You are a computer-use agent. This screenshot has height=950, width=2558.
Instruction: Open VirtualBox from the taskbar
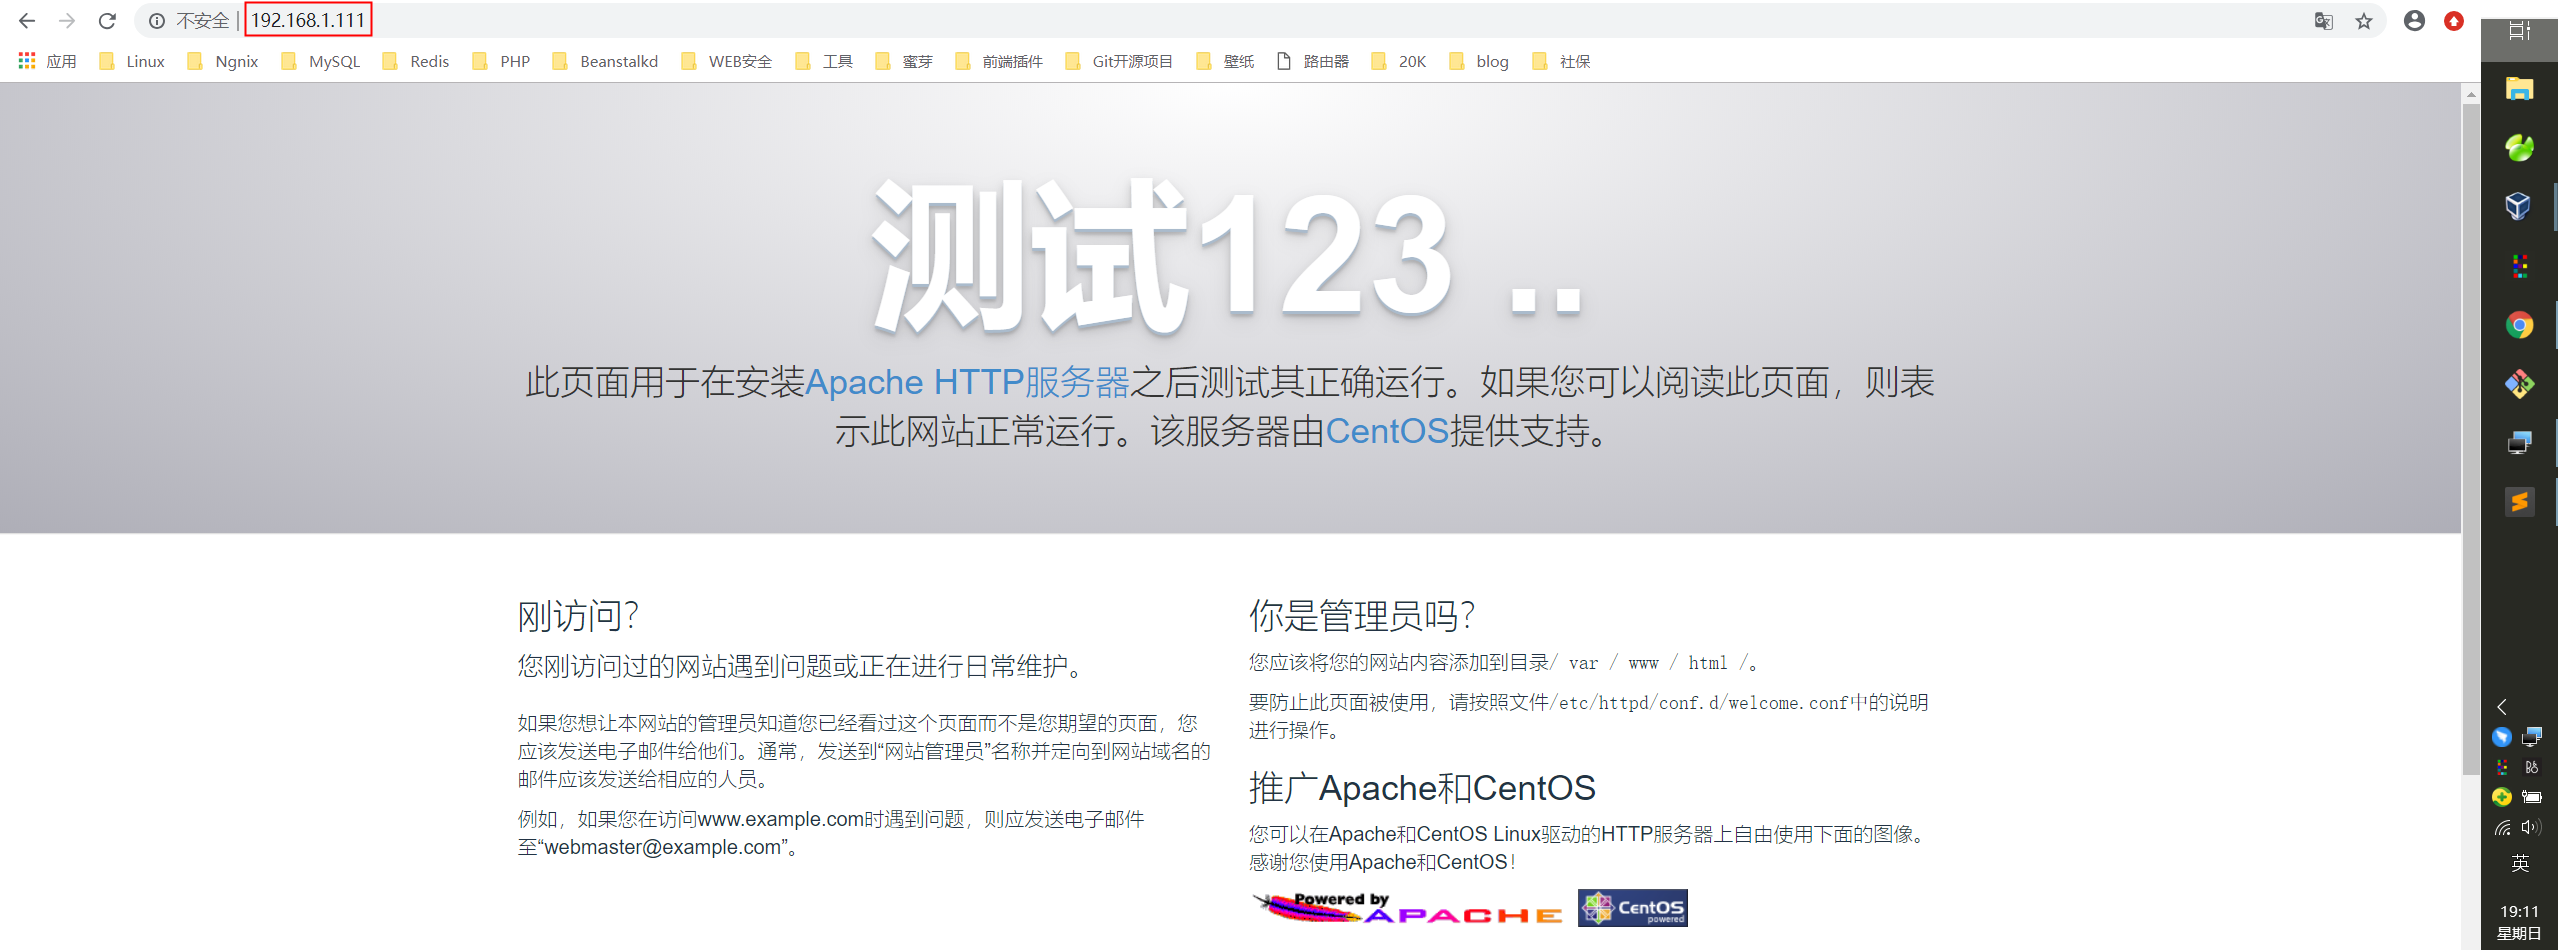click(x=2519, y=207)
